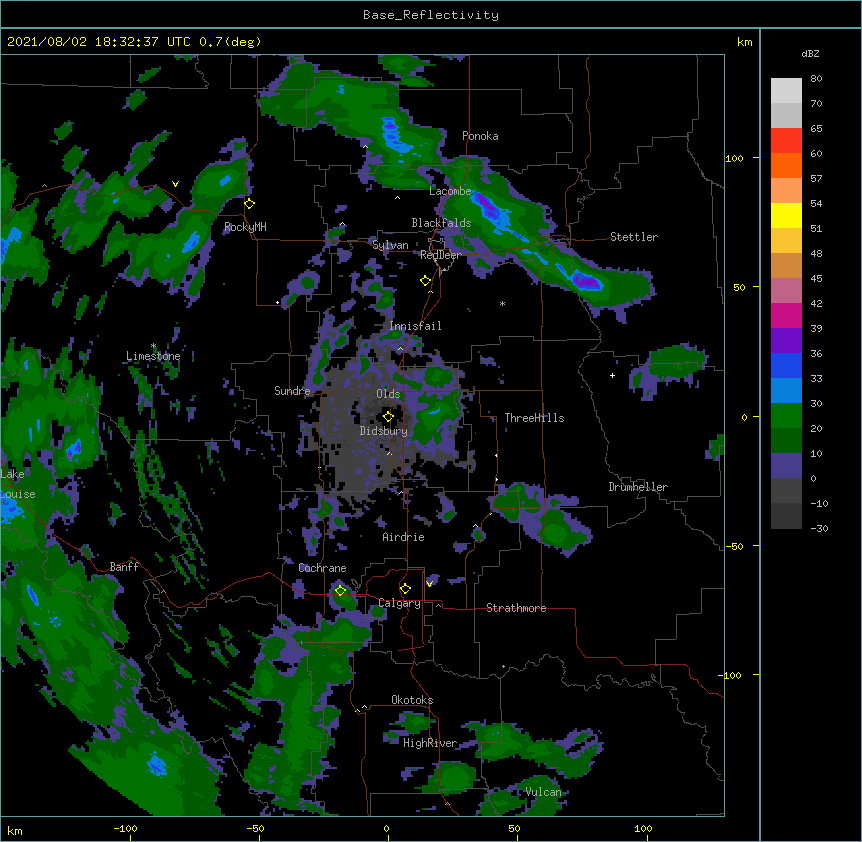
Task: Pick the red 60–65 dBZ legend swatch
Action: 786,140
